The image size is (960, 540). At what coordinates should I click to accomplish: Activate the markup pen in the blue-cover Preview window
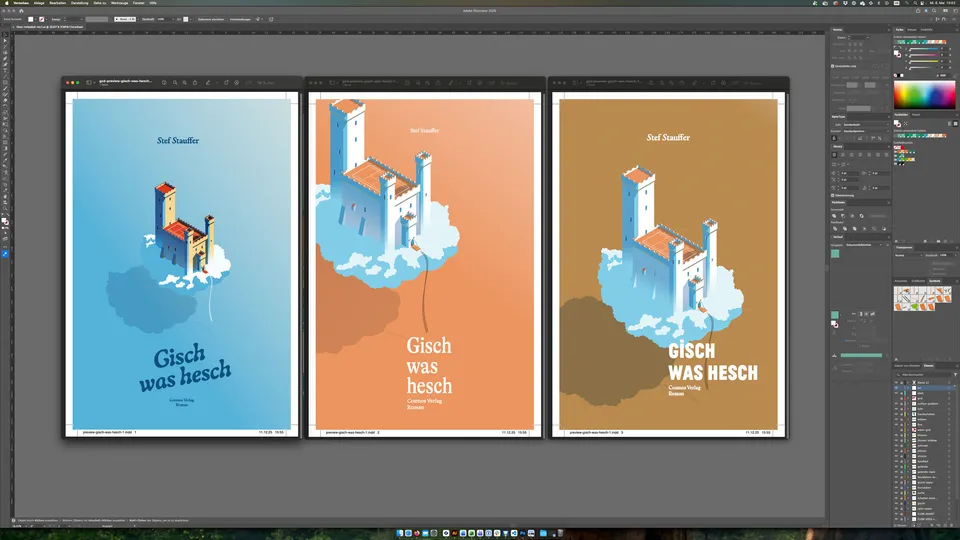(208, 83)
